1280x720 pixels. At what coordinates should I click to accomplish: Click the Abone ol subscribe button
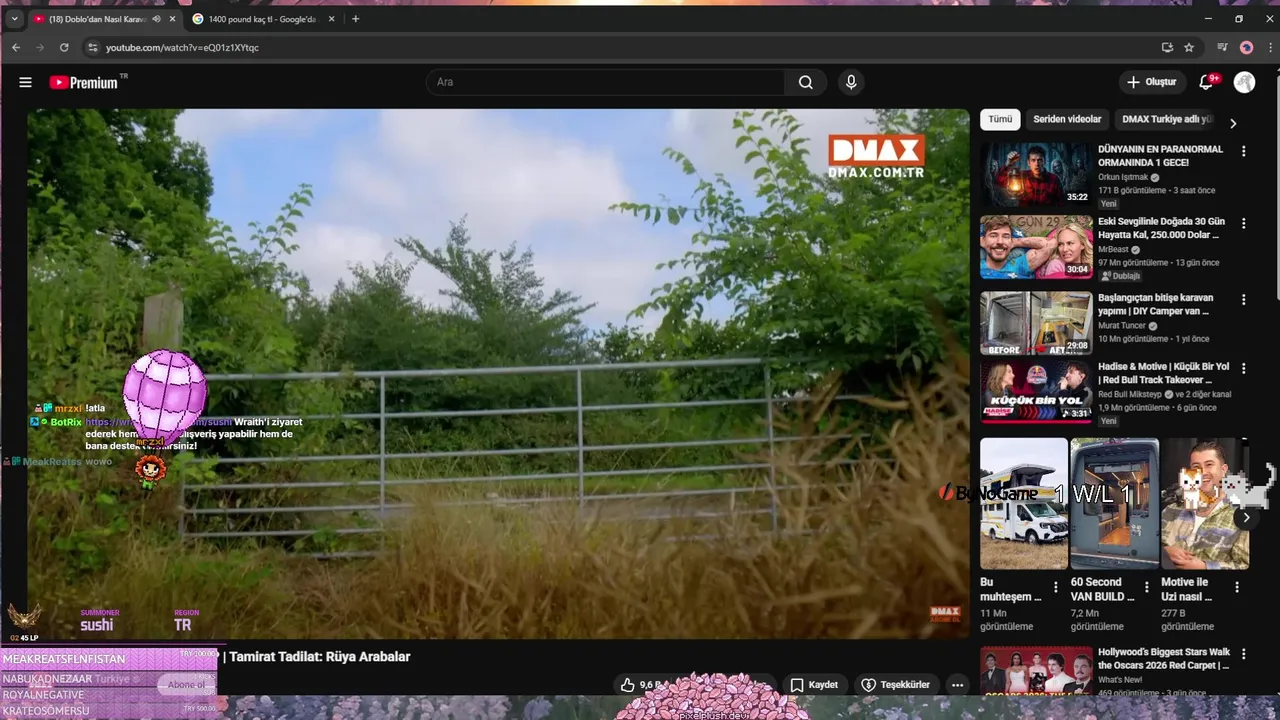tap(186, 685)
